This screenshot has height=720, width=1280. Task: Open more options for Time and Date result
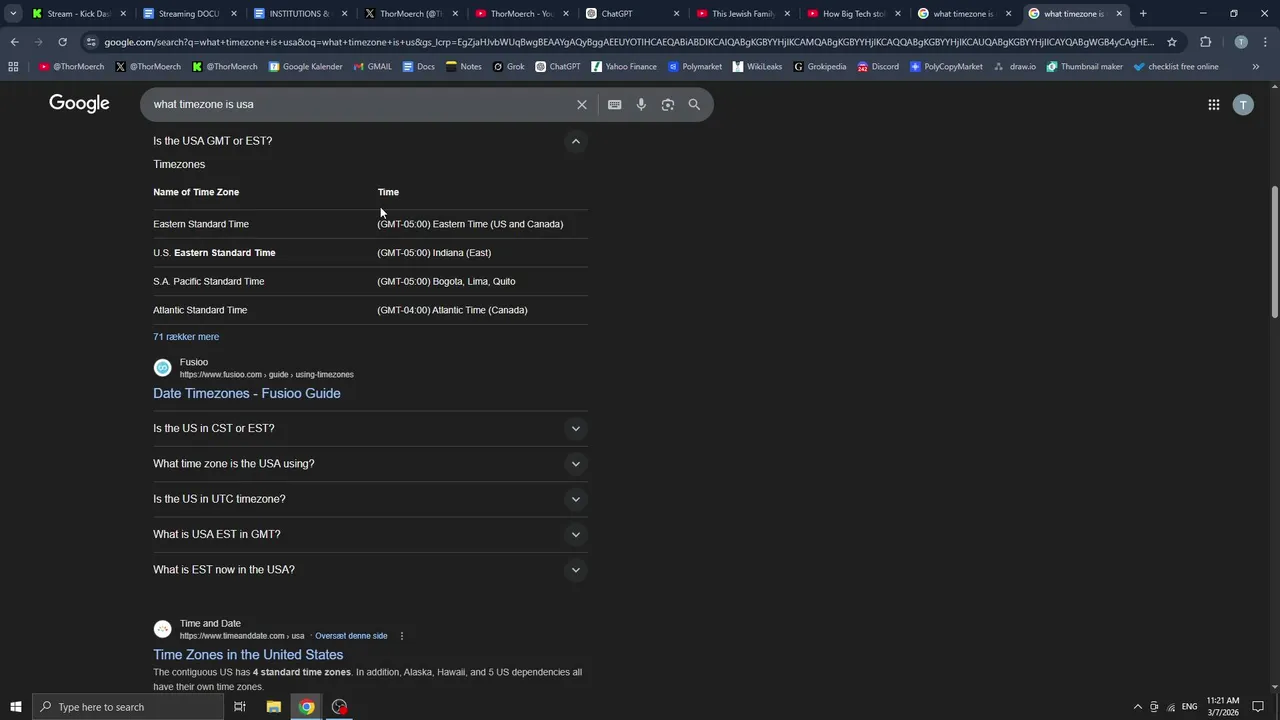tap(402, 636)
